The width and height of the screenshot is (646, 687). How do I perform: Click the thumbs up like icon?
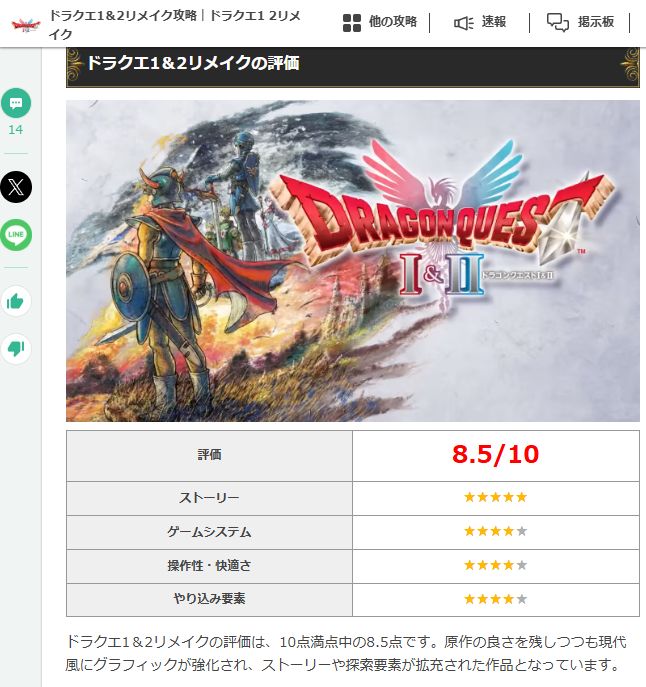(16, 301)
